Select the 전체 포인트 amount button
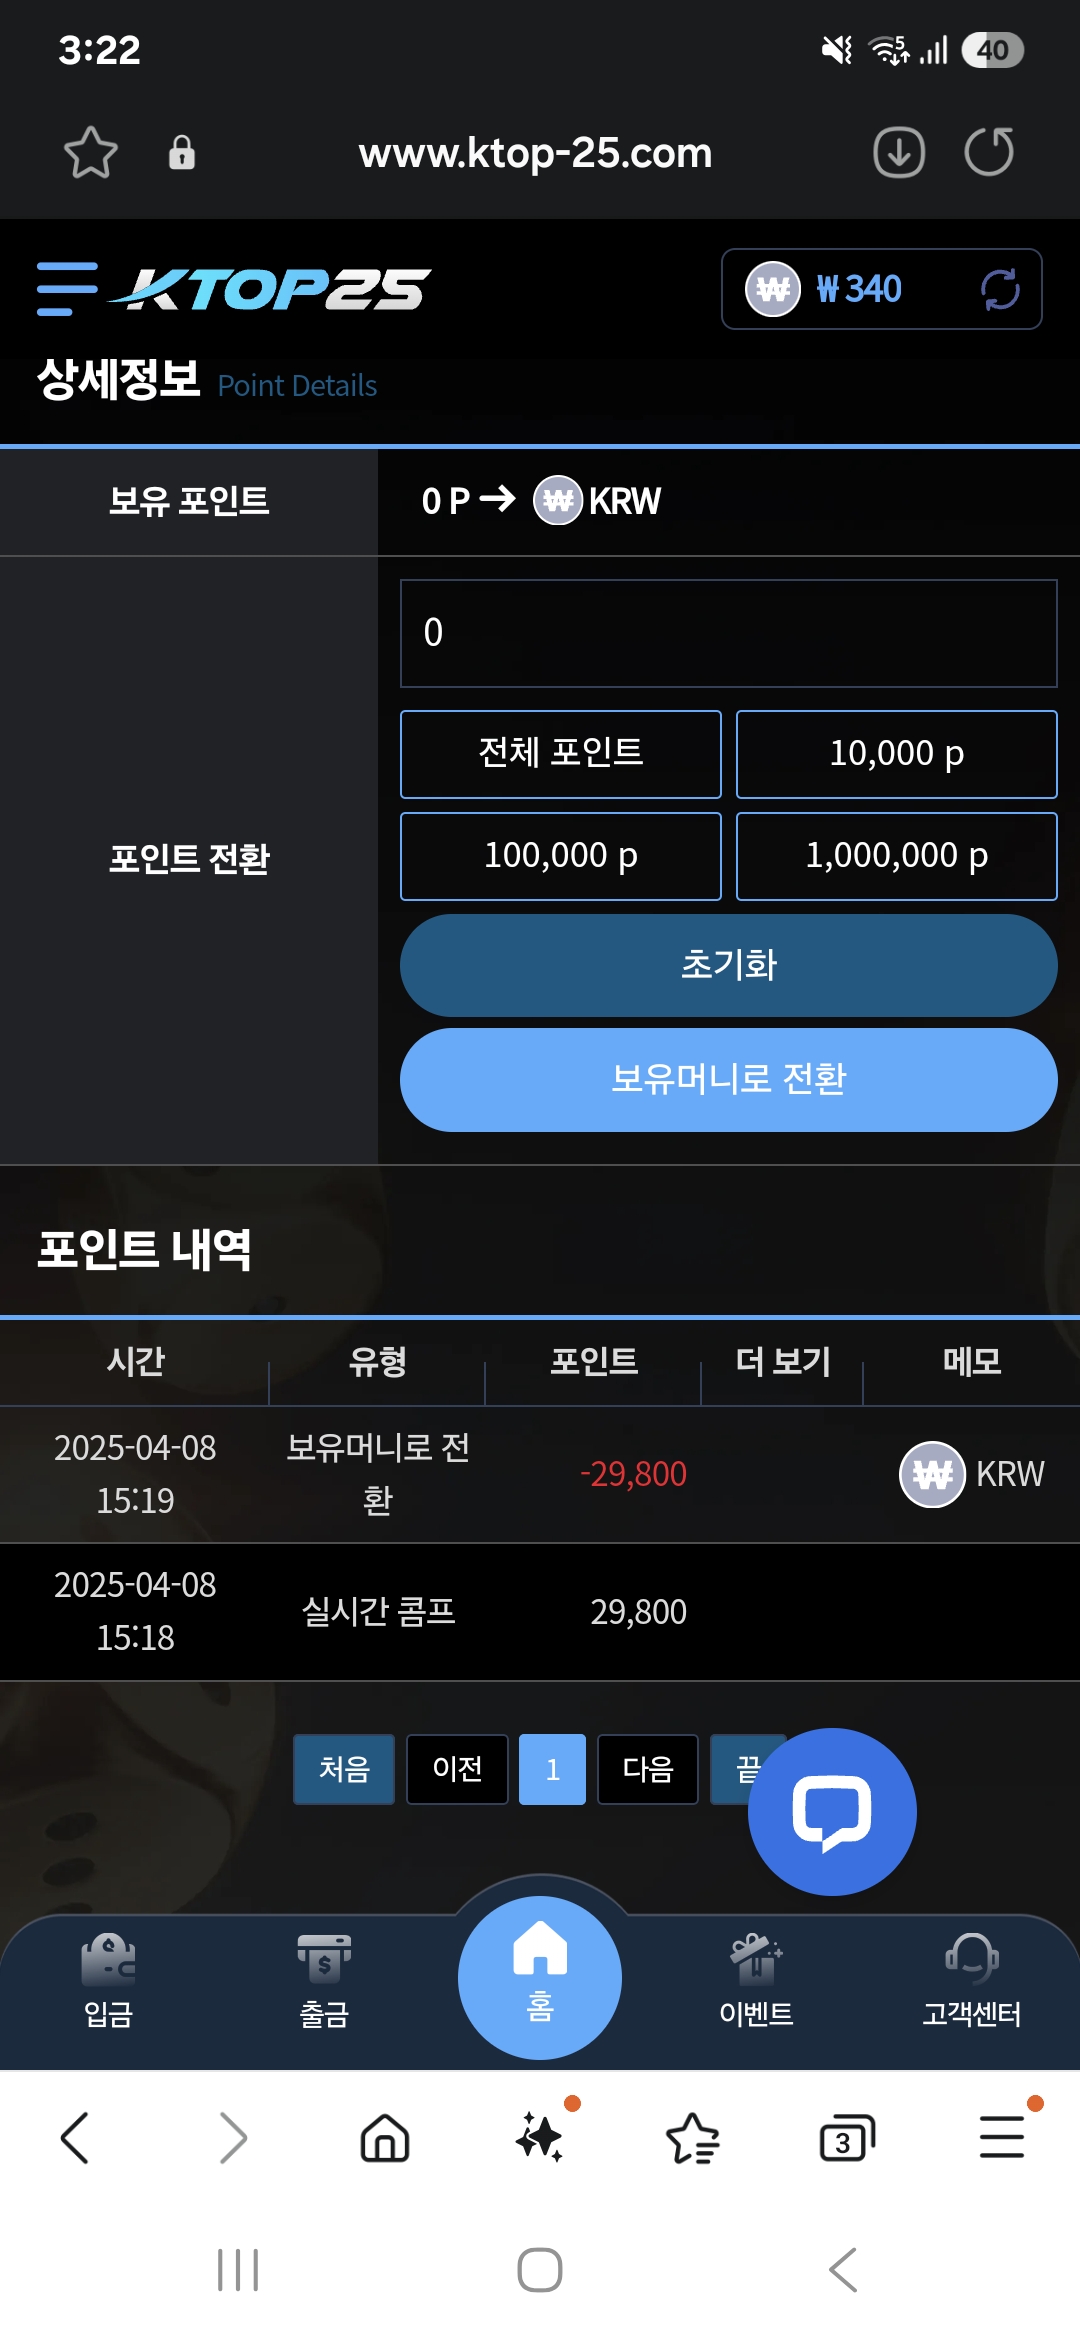The width and height of the screenshot is (1080, 2340). (561, 754)
